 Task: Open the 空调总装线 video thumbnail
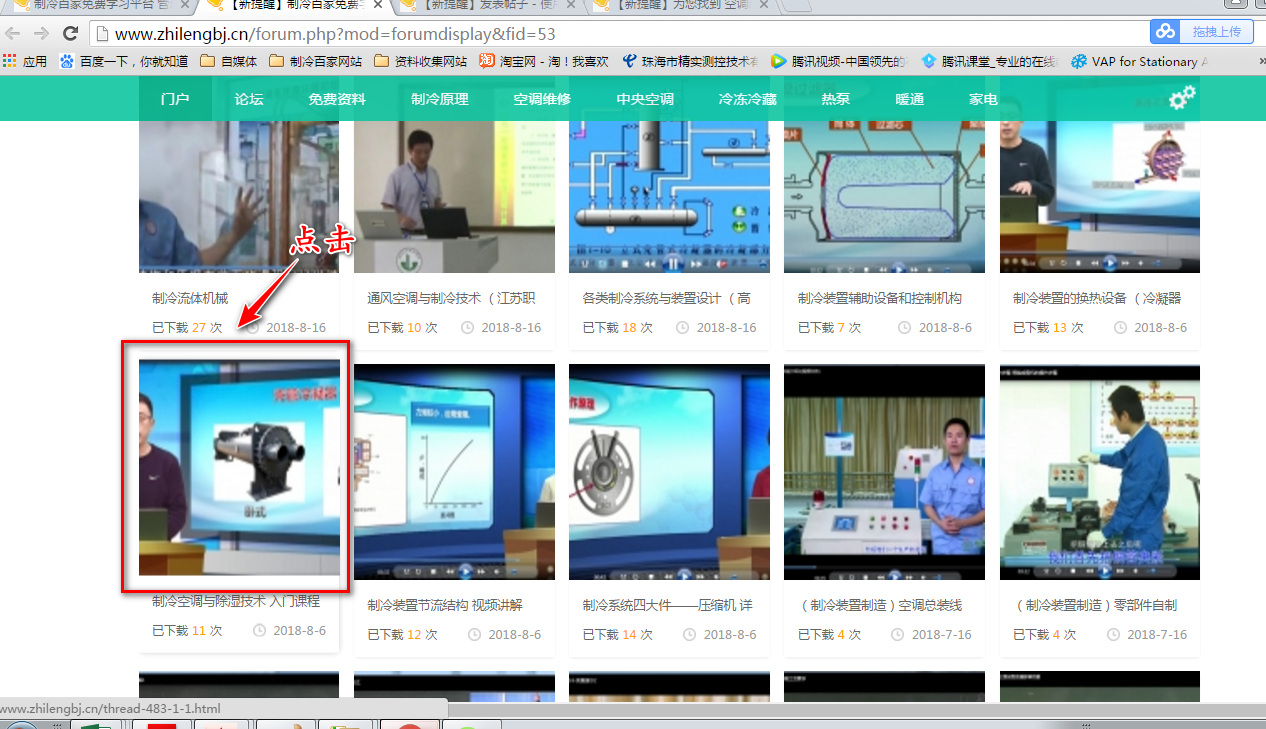click(884, 472)
